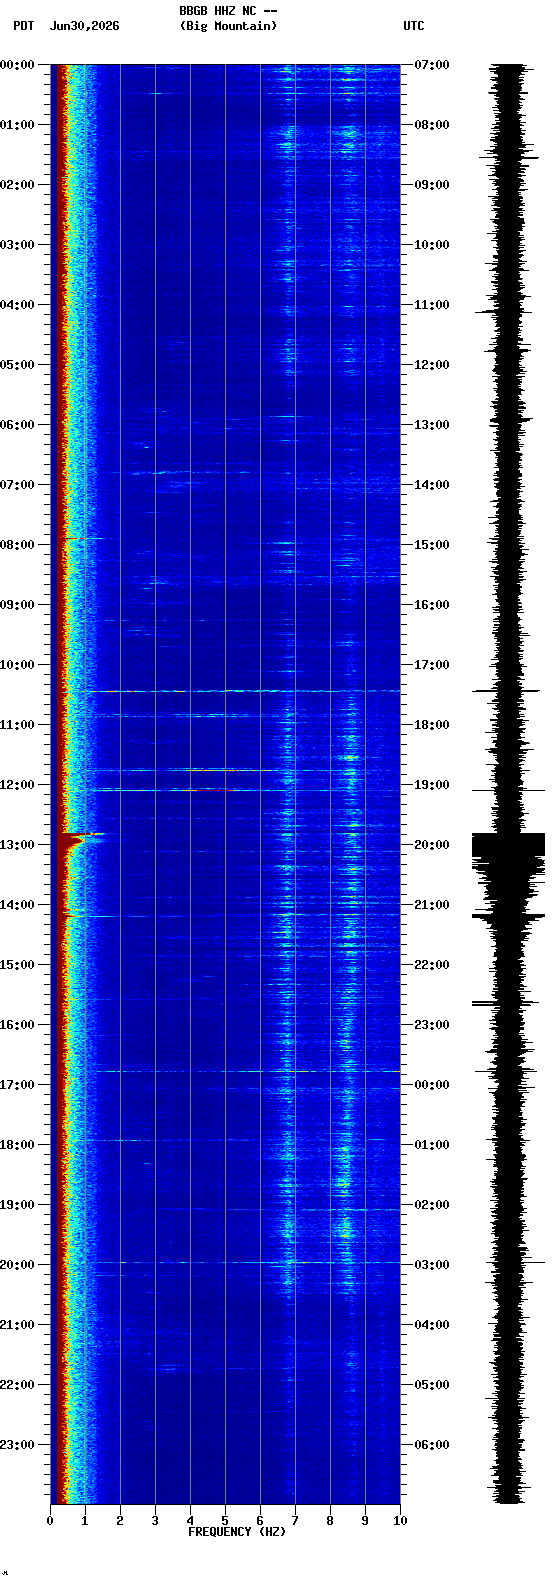Click PDT time label '01:00'

(17, 125)
